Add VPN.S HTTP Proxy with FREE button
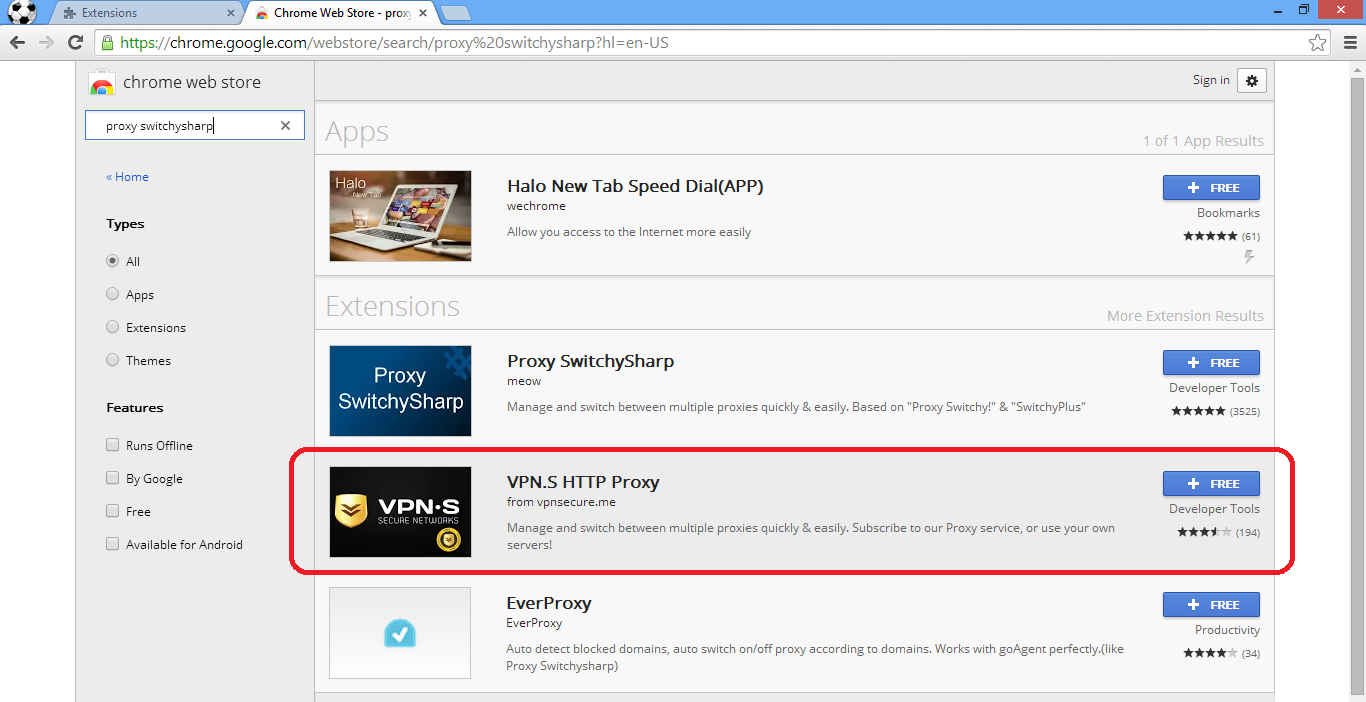Image resolution: width=1366 pixels, height=702 pixels. (x=1211, y=484)
